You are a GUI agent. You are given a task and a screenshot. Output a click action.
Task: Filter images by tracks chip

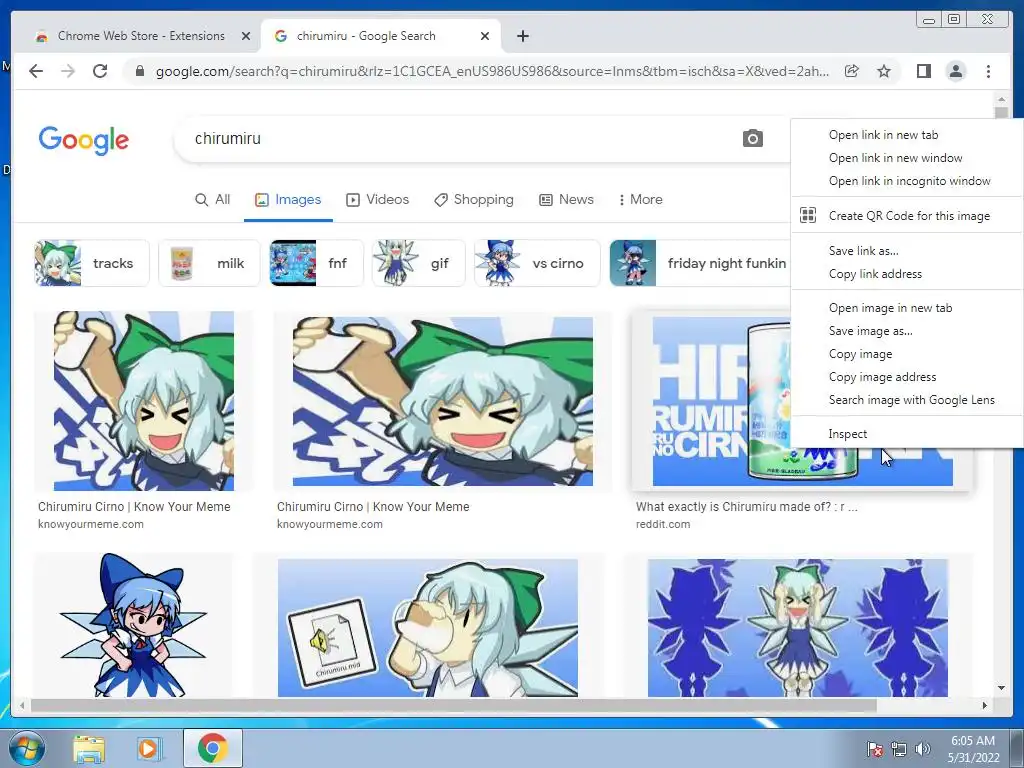91,263
